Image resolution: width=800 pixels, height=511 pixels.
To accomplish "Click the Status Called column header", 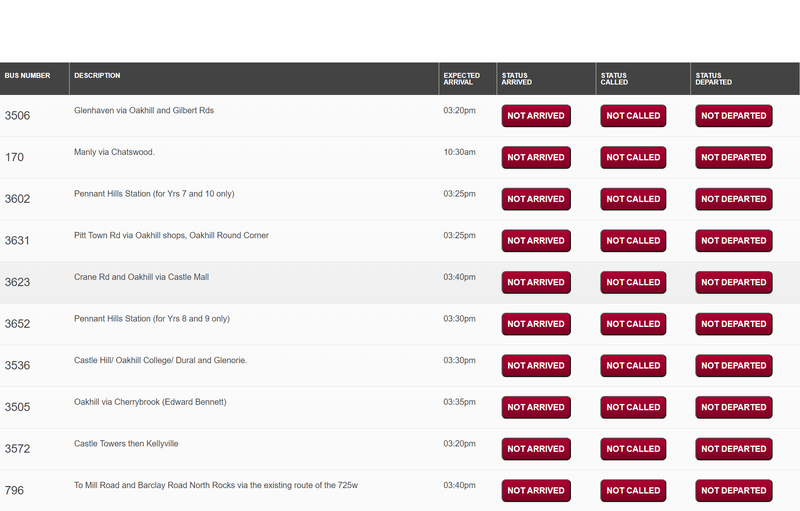I will 613,79.
